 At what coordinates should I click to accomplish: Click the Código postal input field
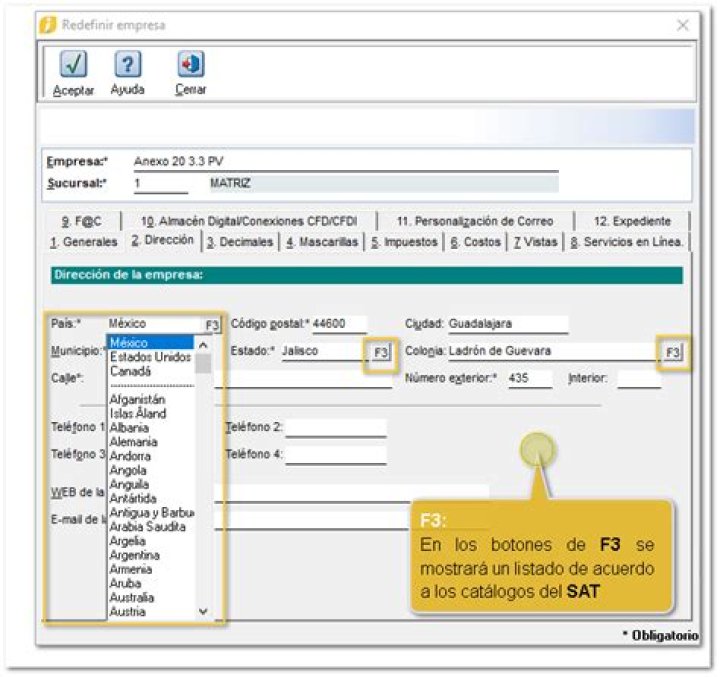click(339, 324)
